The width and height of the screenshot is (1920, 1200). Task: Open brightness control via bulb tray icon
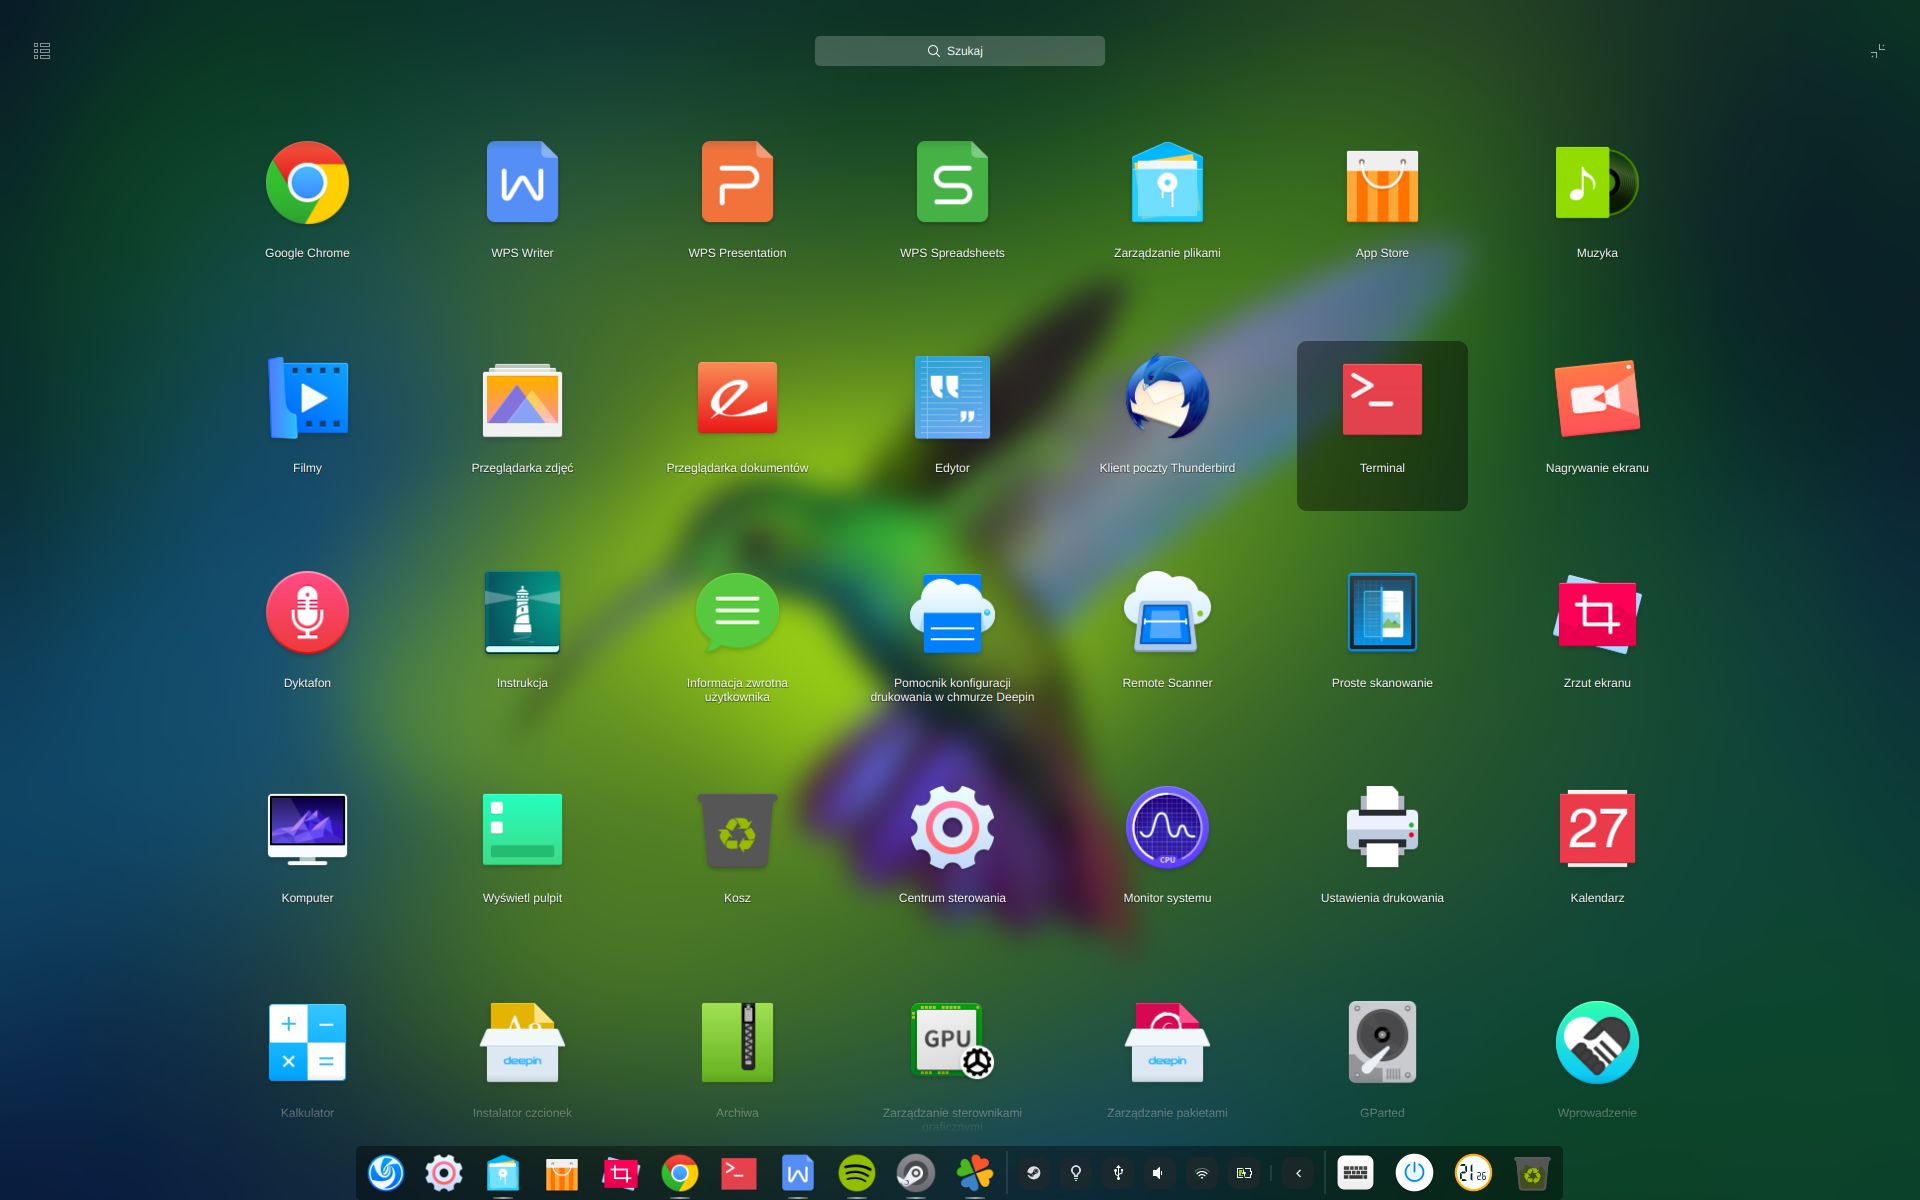click(1075, 1172)
